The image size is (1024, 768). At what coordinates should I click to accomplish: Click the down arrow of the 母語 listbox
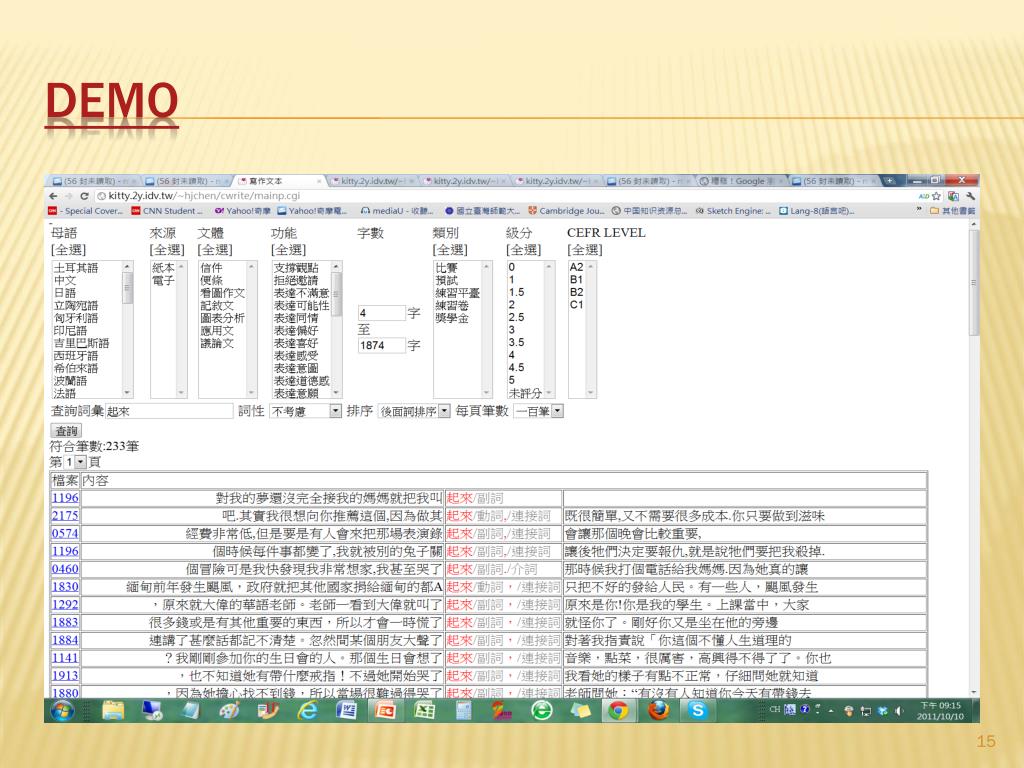[127, 393]
